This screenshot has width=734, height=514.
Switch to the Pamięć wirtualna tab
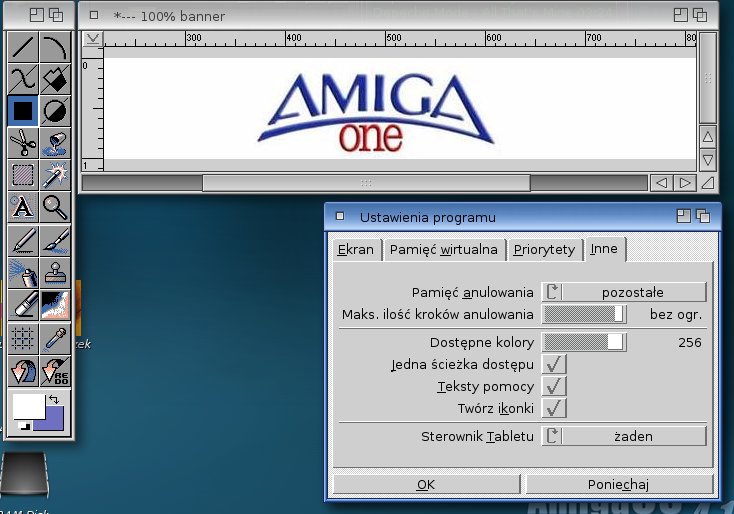443,250
